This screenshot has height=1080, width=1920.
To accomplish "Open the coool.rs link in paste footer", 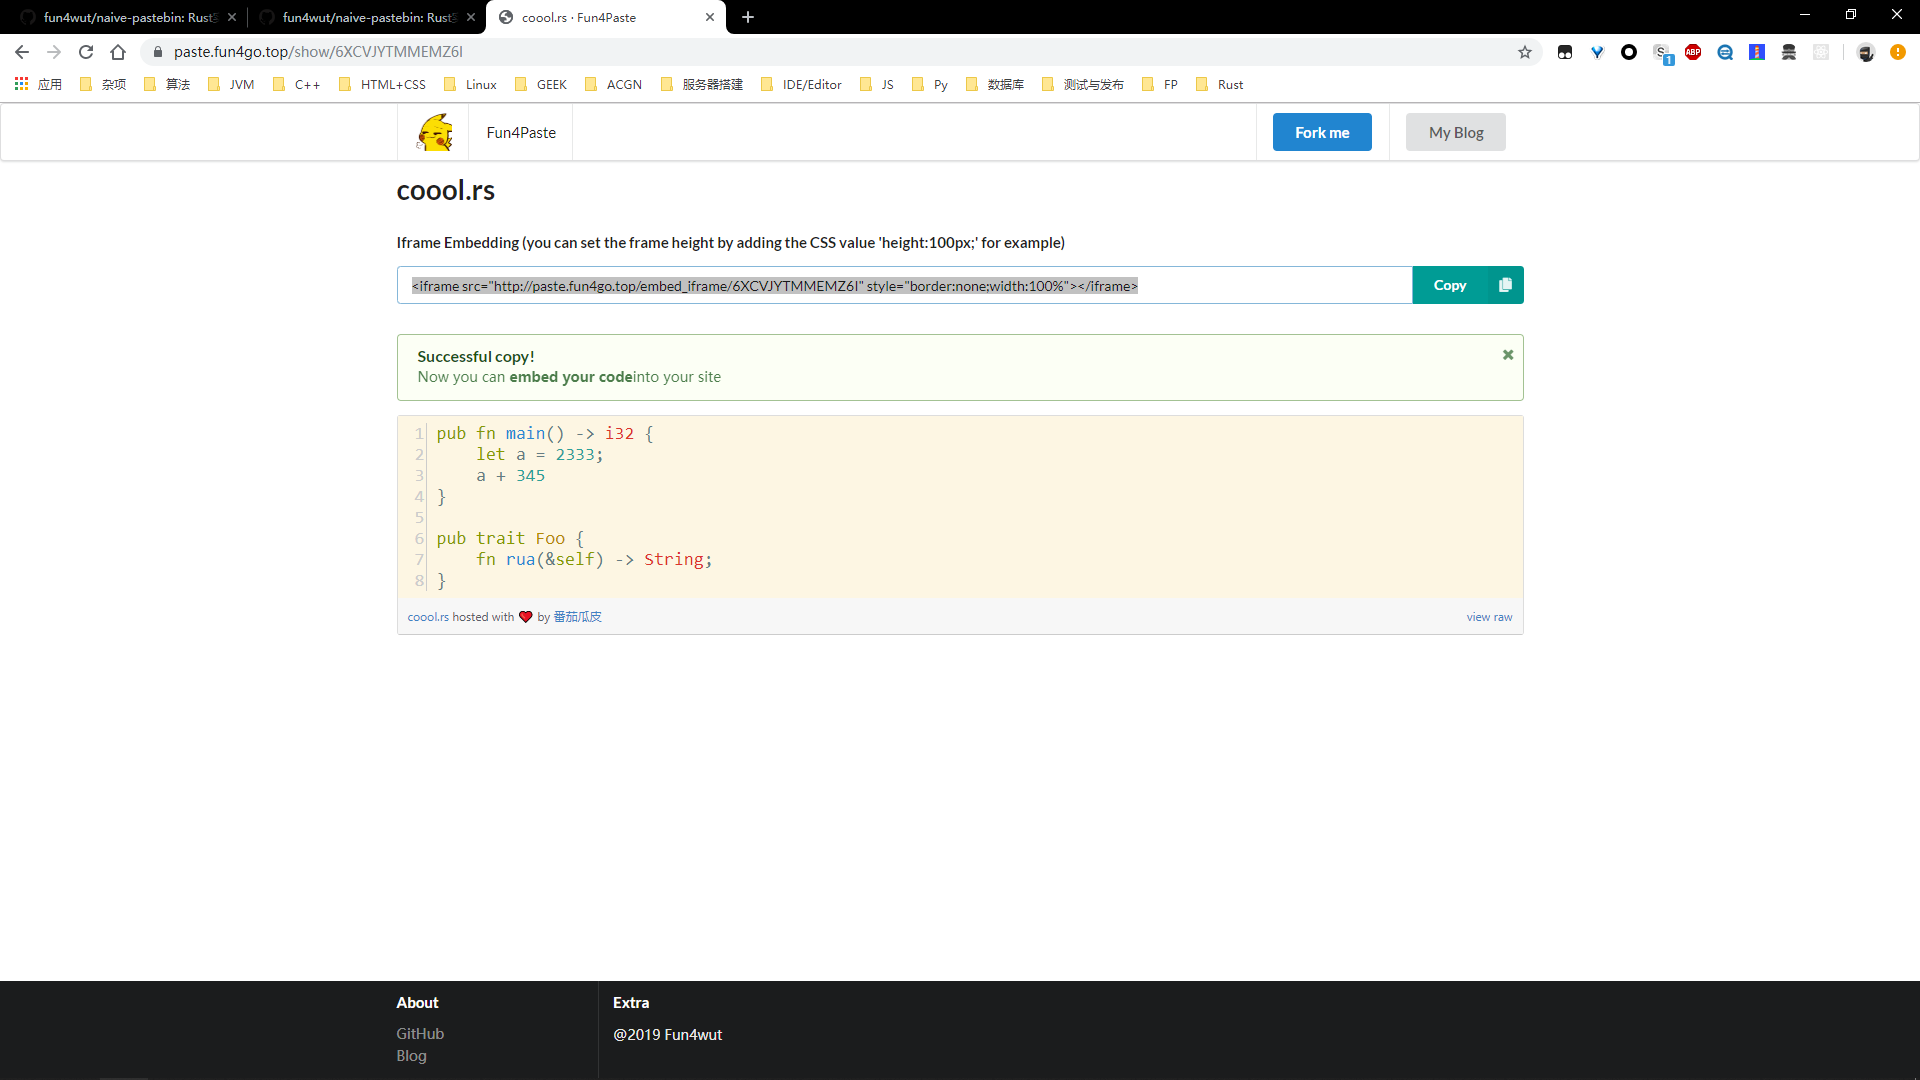I will coord(428,617).
